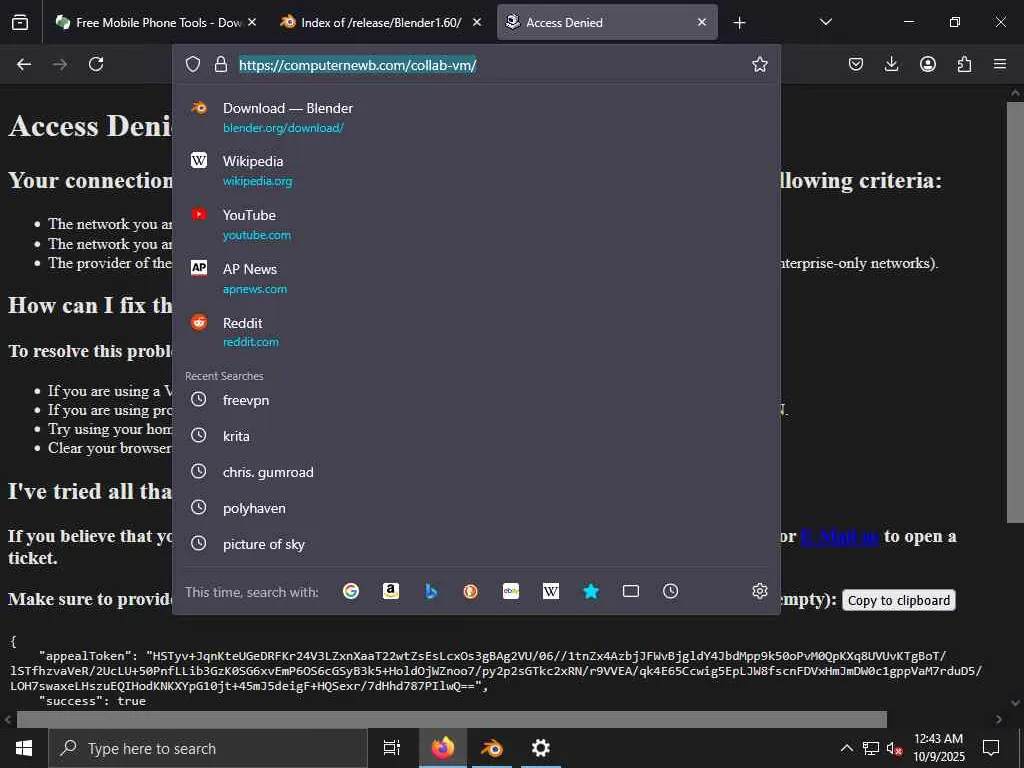
Task: Go back to previous page
Action: click(24, 64)
